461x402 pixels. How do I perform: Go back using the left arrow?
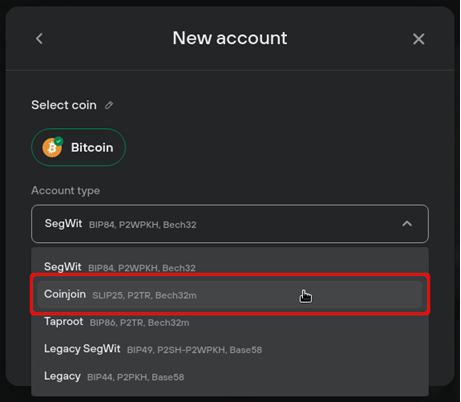pyautogui.click(x=39, y=39)
